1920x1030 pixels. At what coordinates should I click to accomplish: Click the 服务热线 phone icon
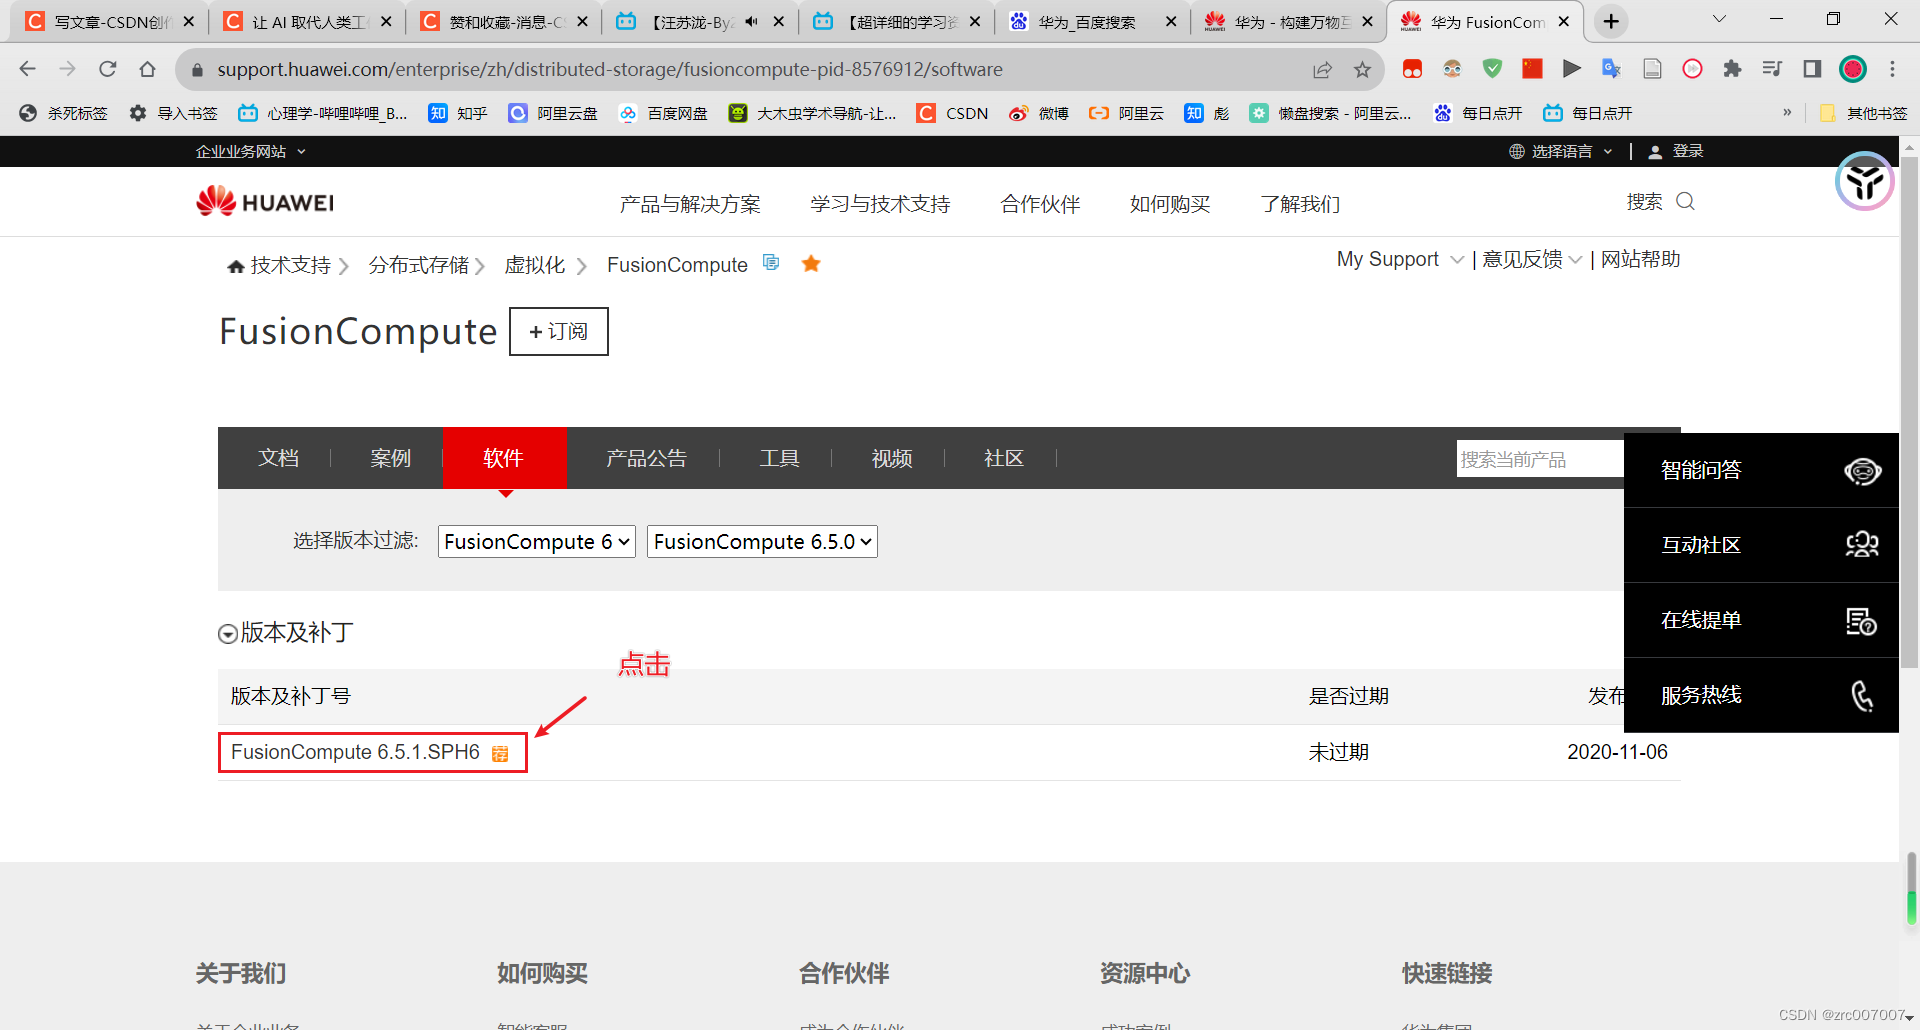(x=1862, y=696)
